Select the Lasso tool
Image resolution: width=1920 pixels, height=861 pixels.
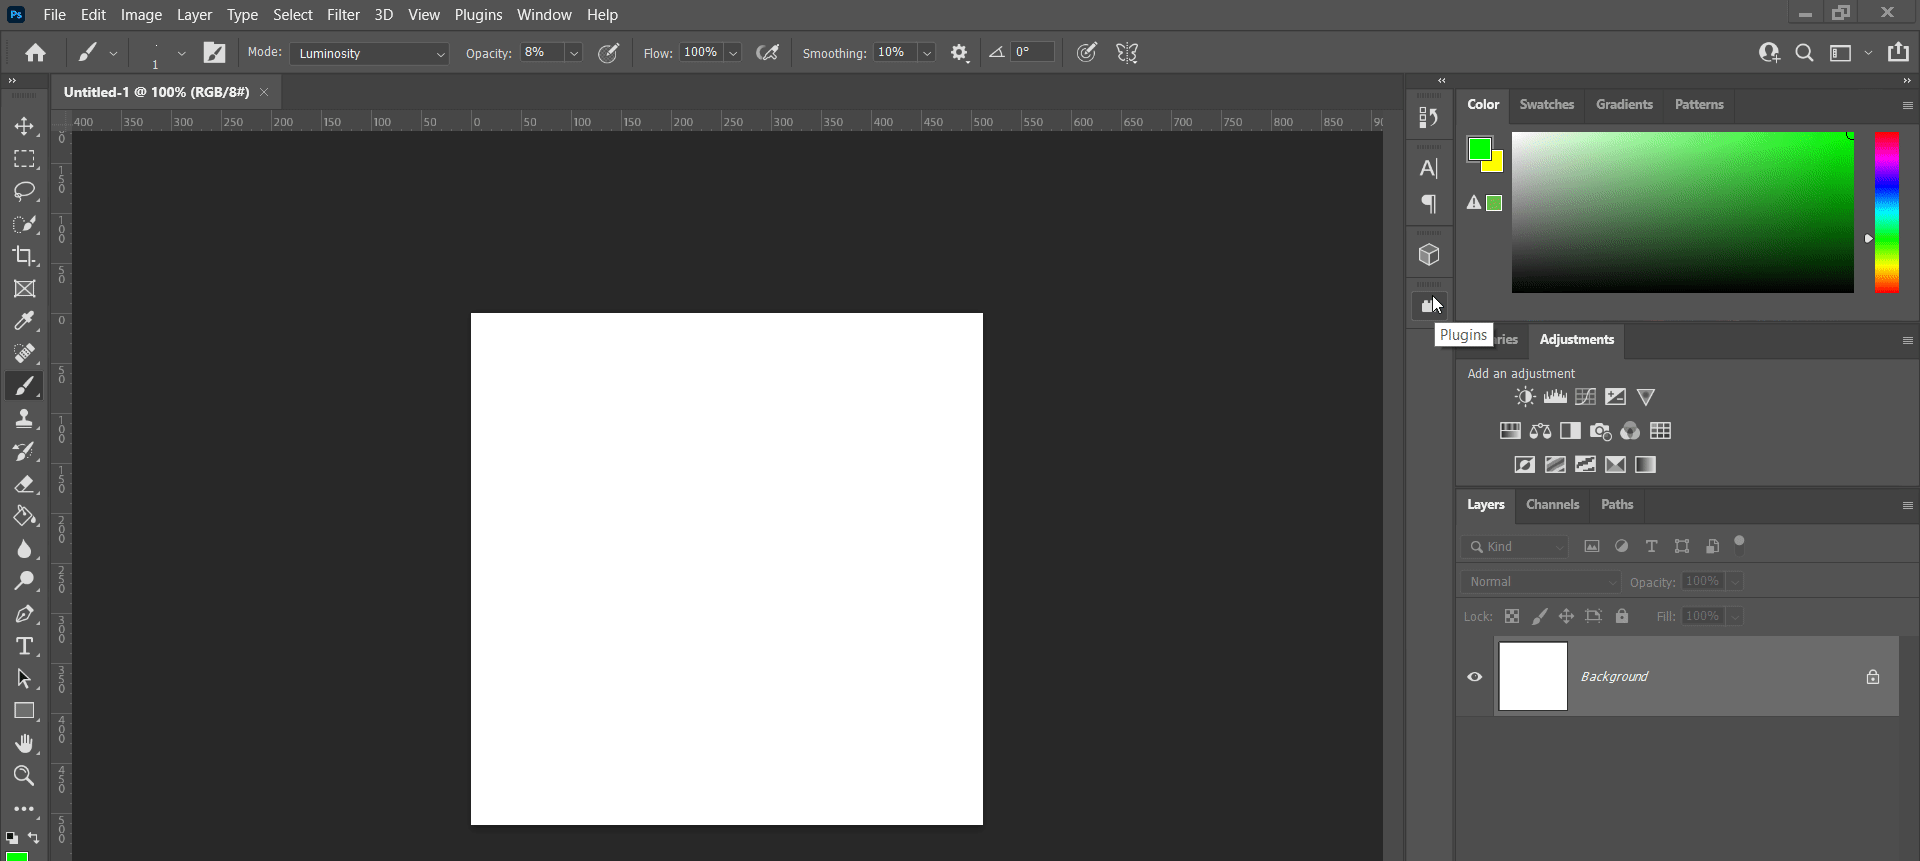click(x=24, y=191)
